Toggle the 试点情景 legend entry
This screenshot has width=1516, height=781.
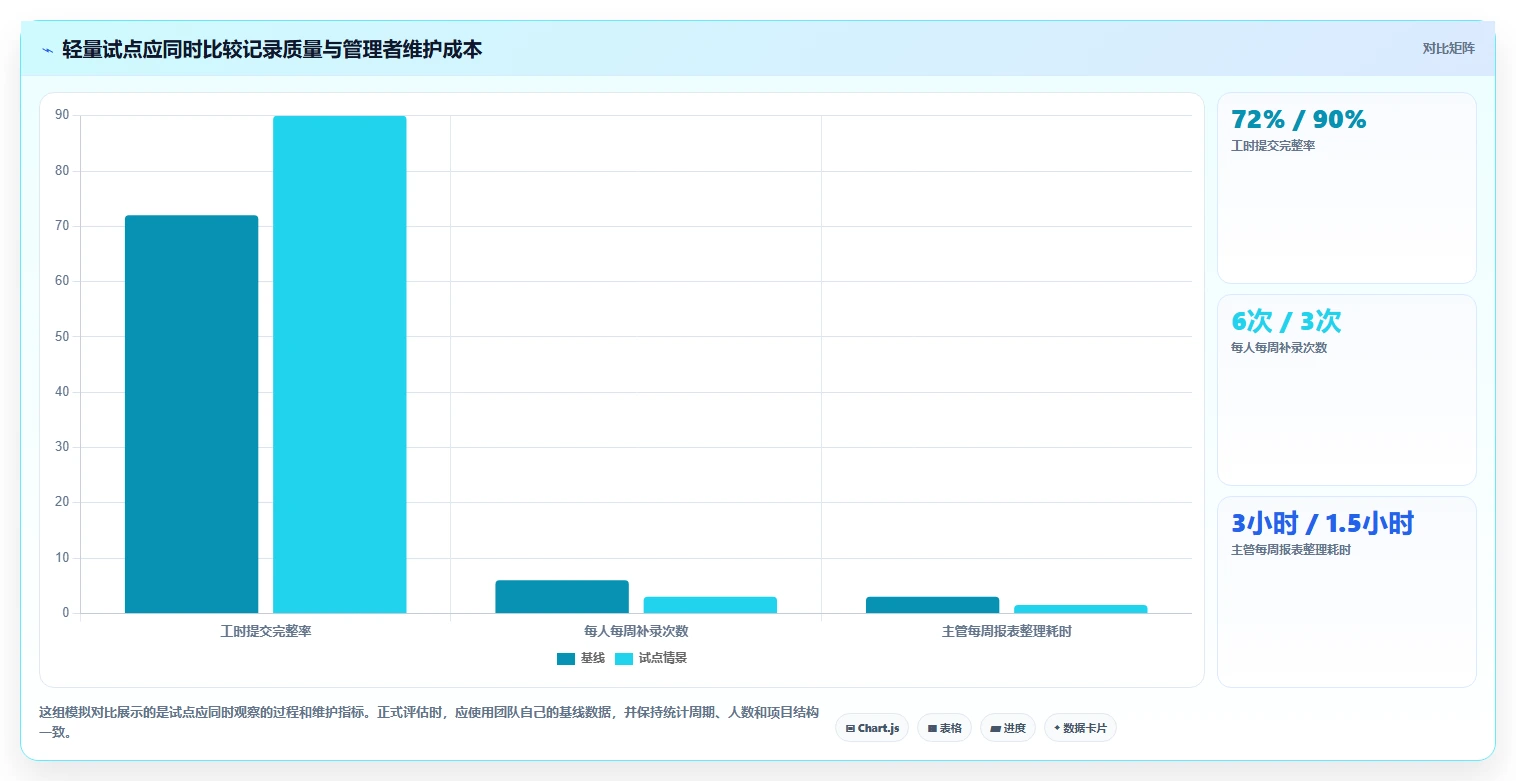[651, 658]
